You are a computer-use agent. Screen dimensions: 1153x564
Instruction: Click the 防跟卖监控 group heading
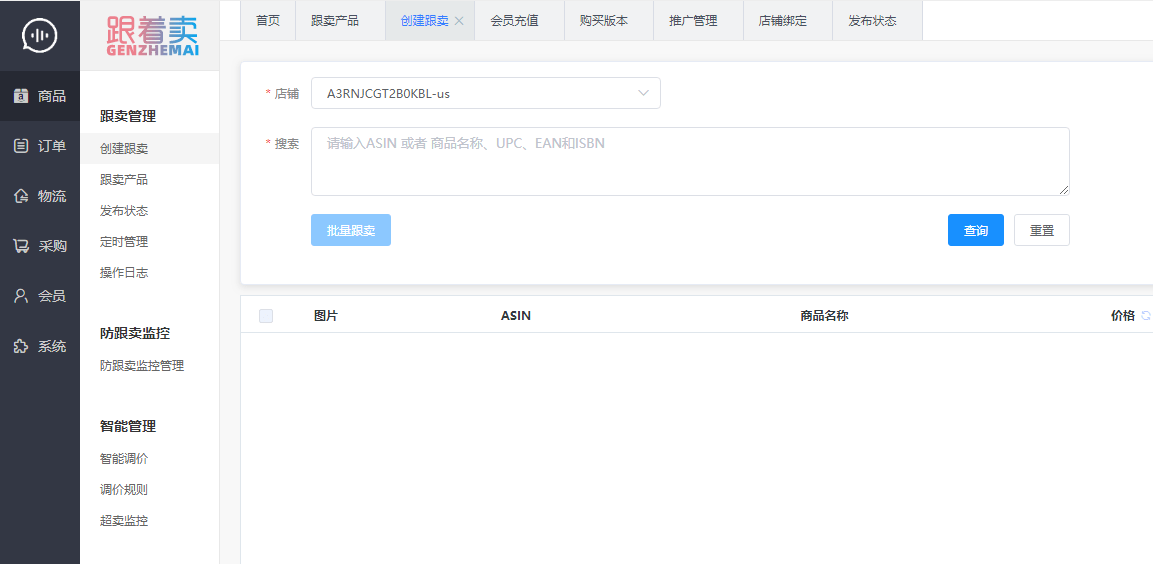pos(135,333)
